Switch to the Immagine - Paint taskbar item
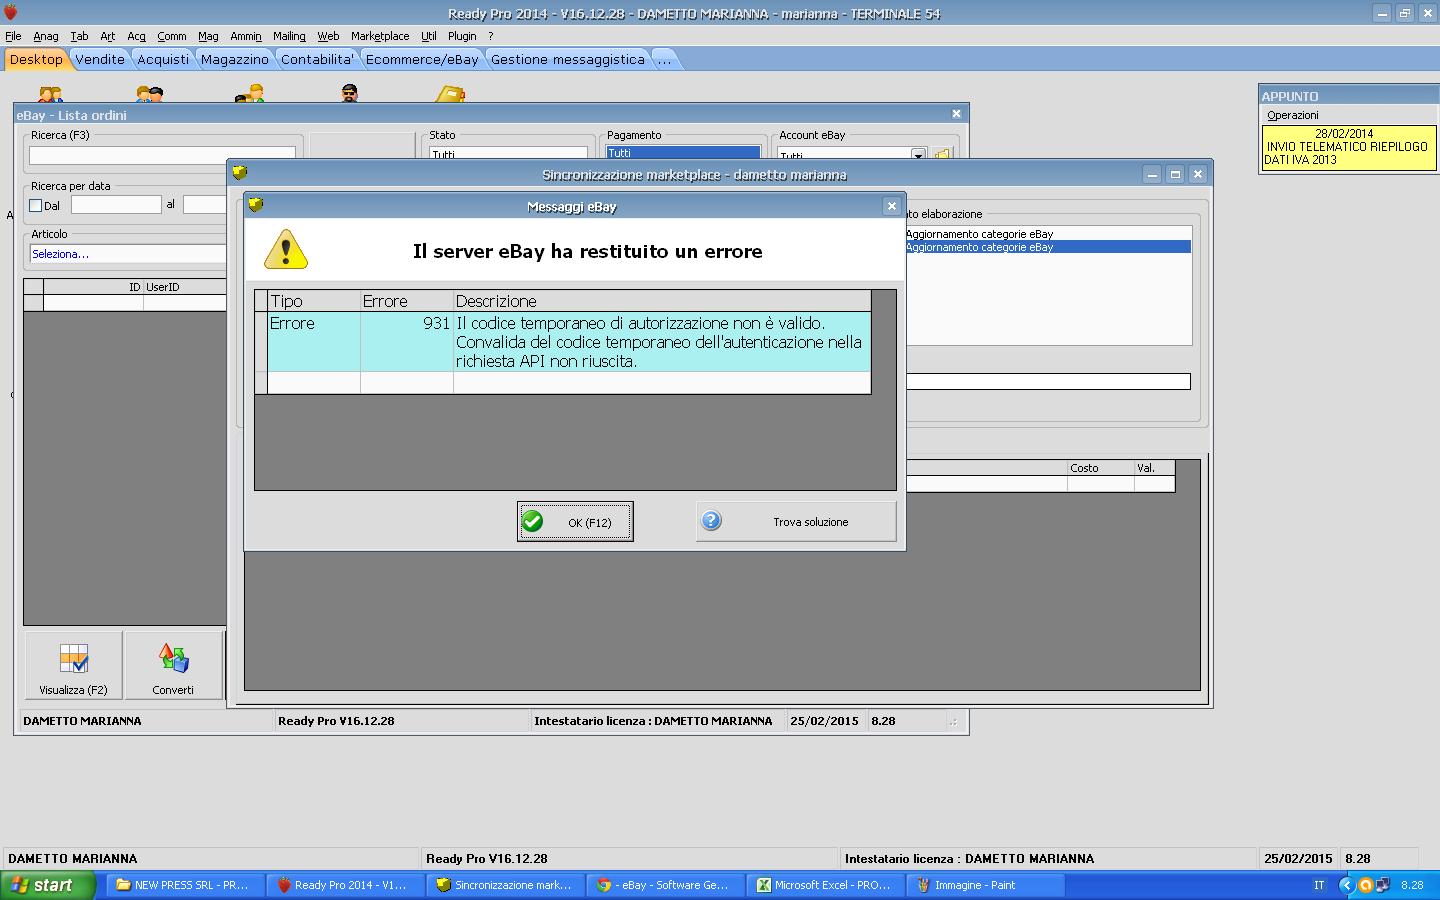Viewport: 1440px width, 900px height. (x=987, y=885)
